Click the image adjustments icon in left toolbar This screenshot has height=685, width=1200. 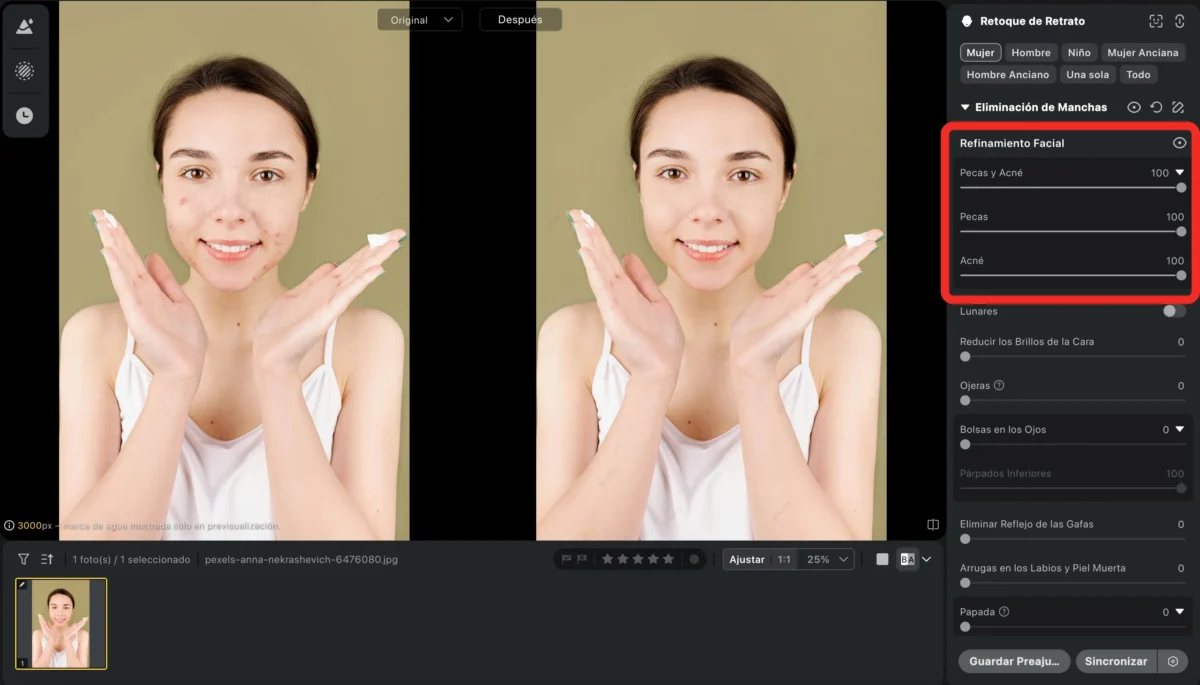24,27
